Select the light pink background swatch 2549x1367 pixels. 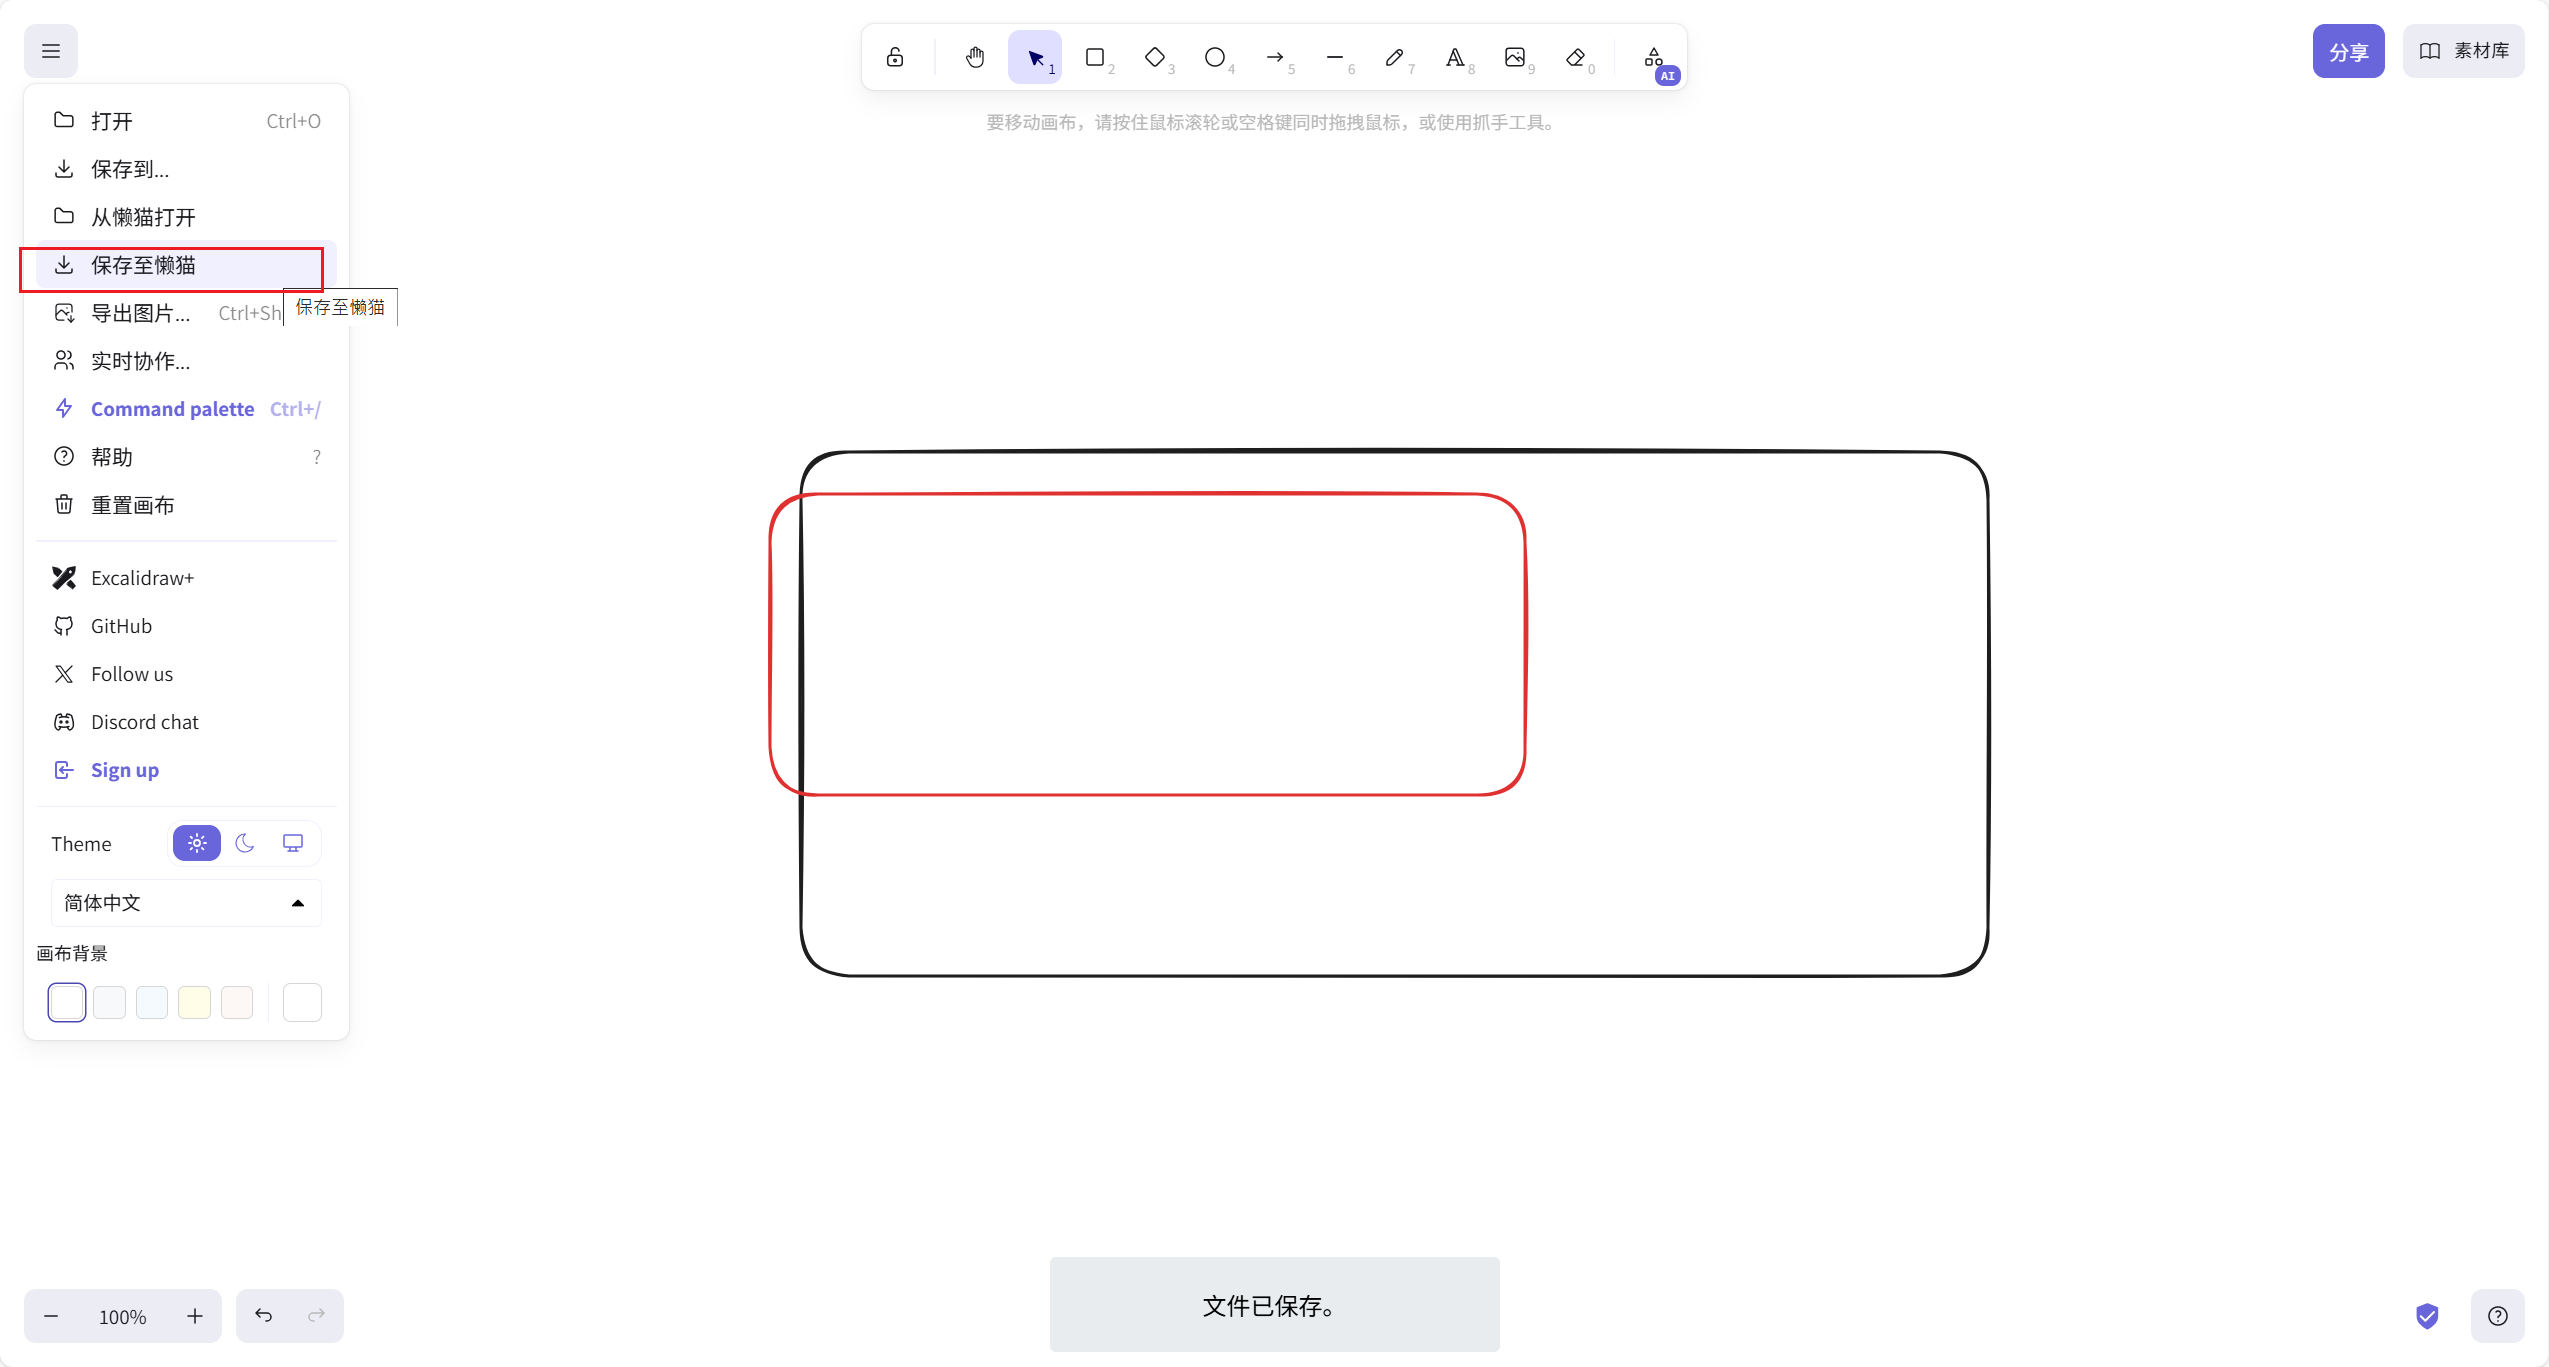click(x=237, y=1002)
